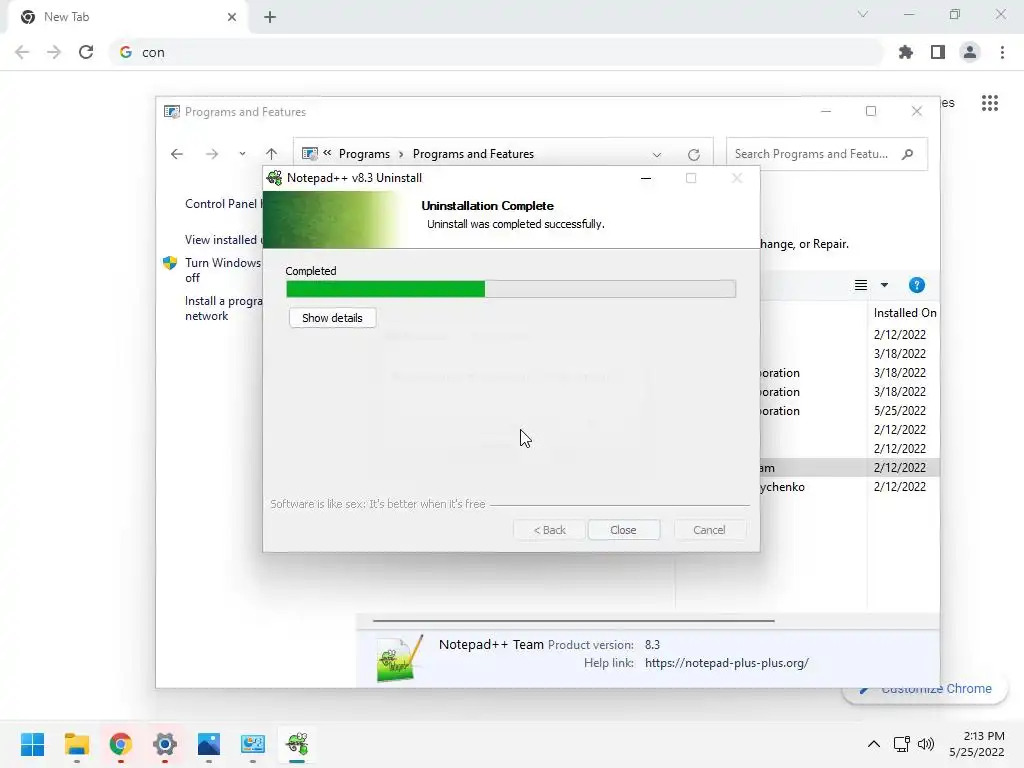Click the grayed Cancel button in uninstaller
Screen dimensions: 1024x768
[x=709, y=530]
